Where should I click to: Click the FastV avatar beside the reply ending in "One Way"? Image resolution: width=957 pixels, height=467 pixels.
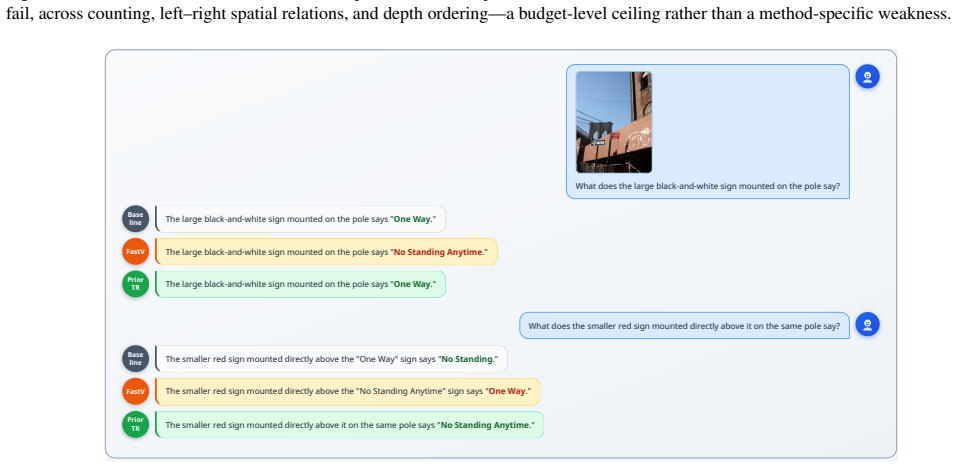135,391
